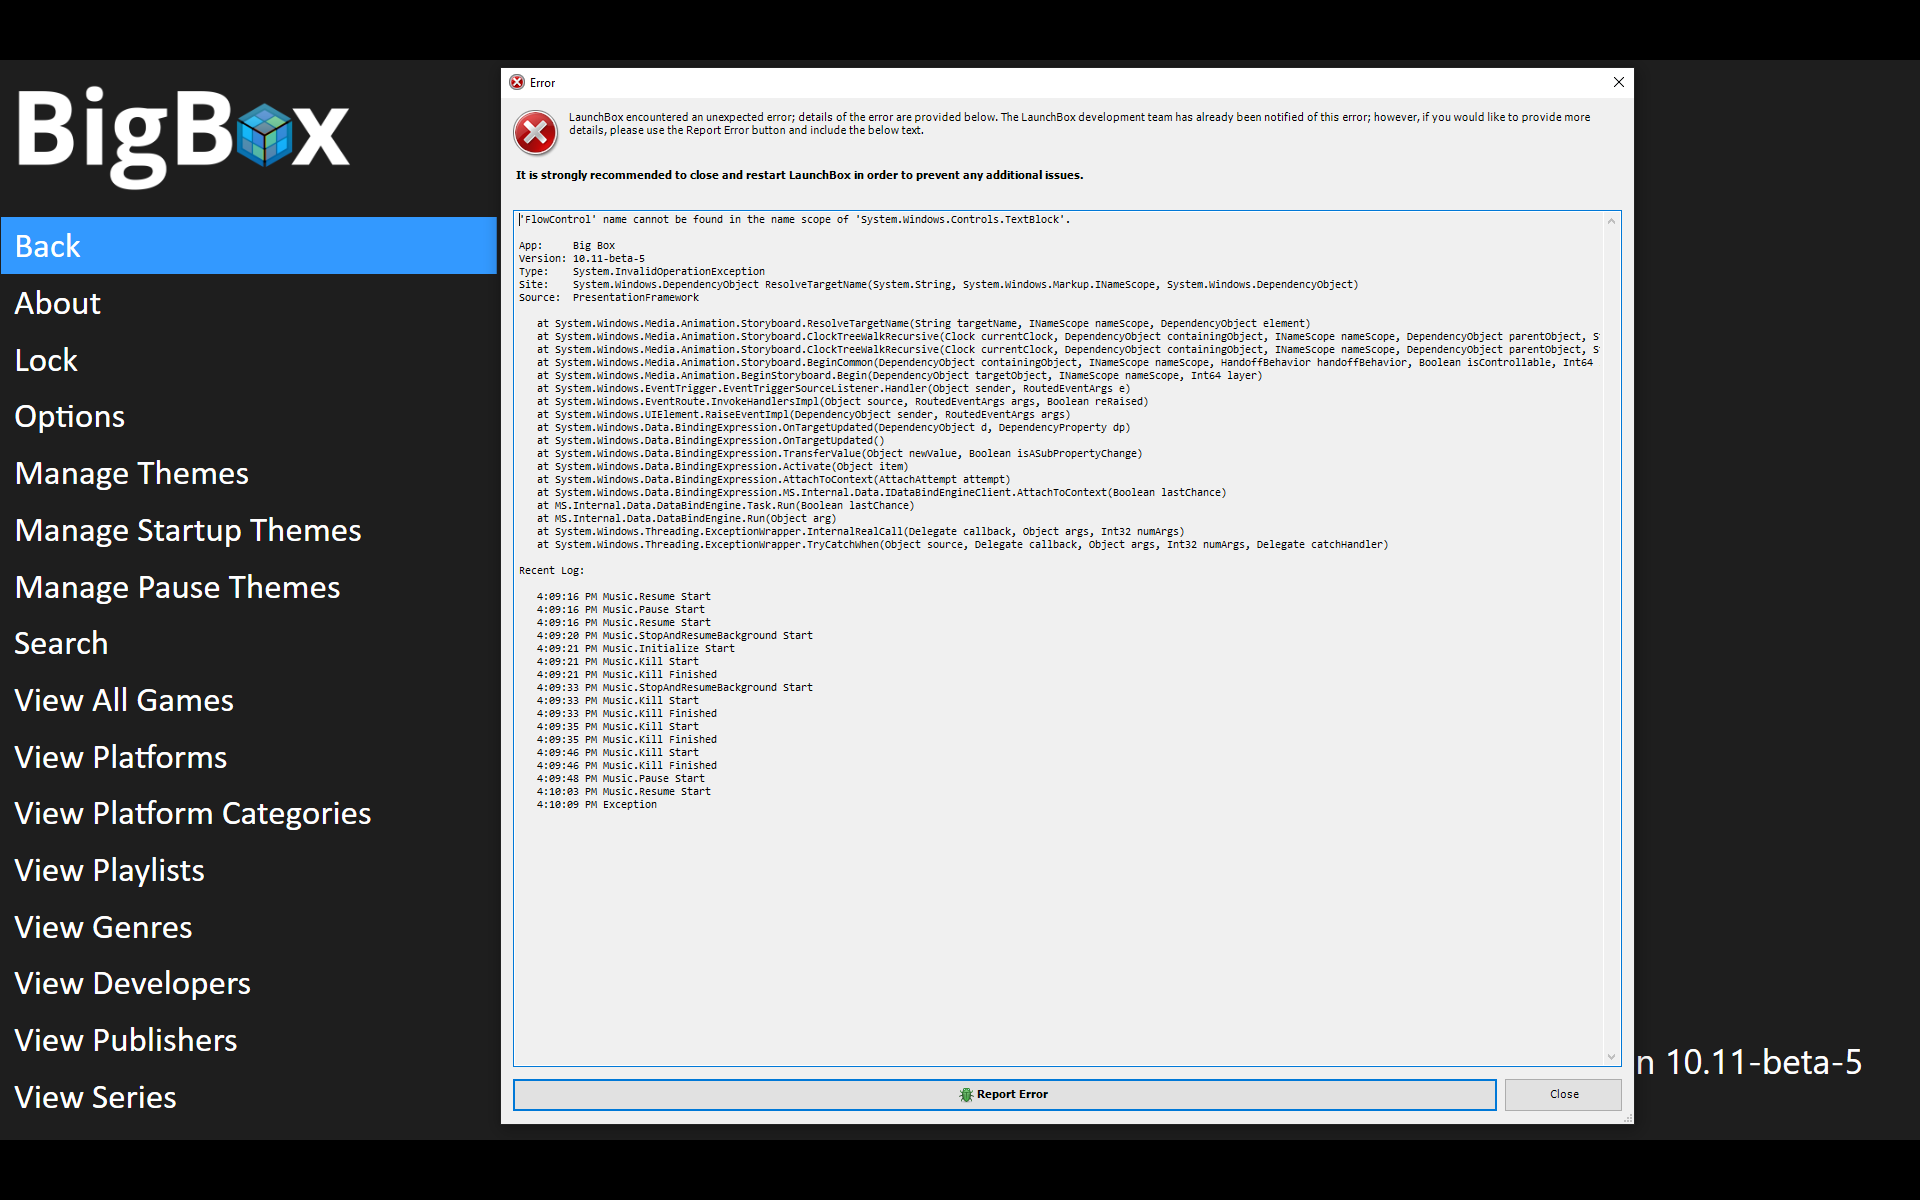Click 'Music.Initialize Start' log entry
Image resolution: width=1920 pixels, height=1200 pixels.
(635, 648)
